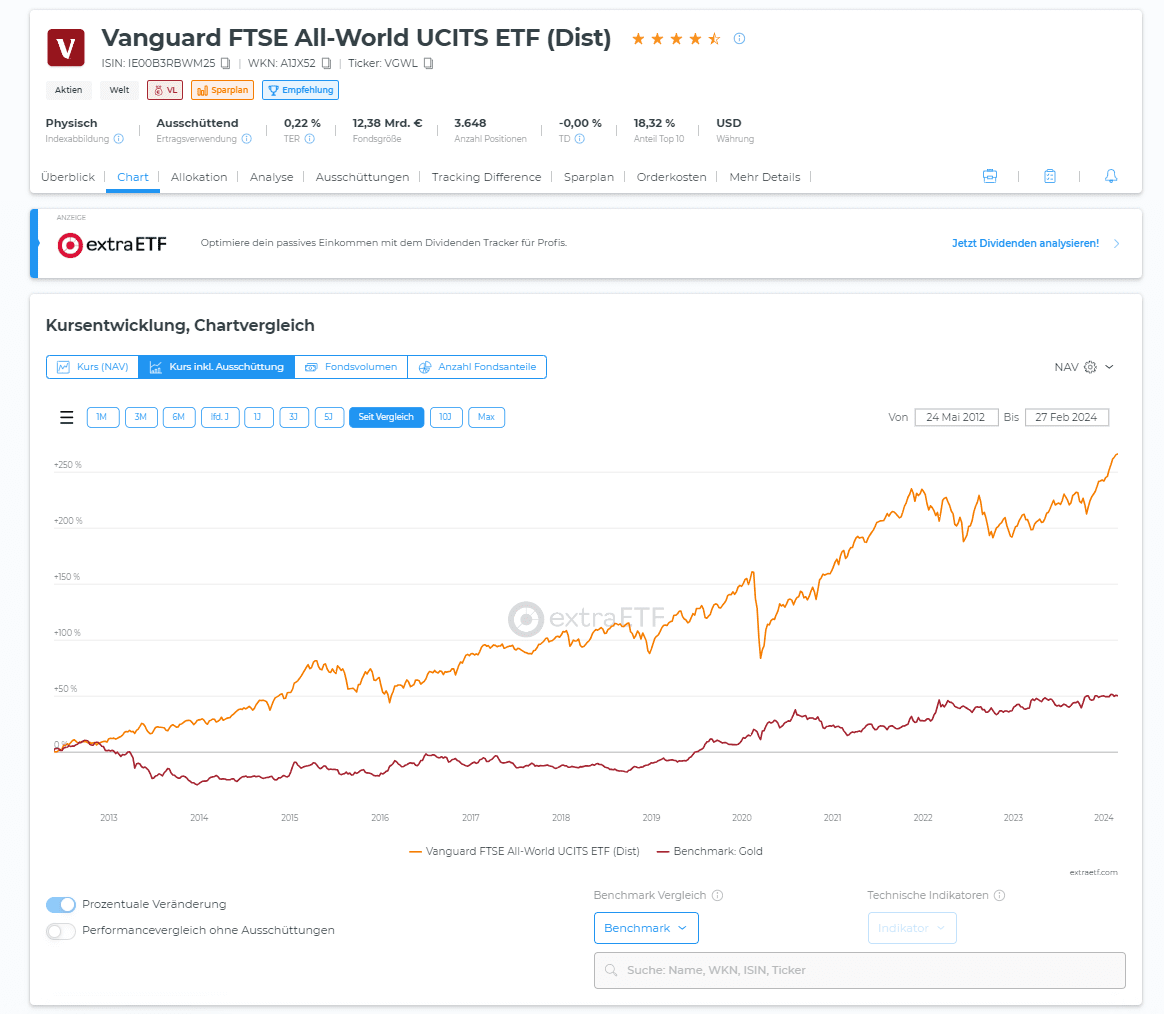Click the bell alert icon

tap(1110, 176)
